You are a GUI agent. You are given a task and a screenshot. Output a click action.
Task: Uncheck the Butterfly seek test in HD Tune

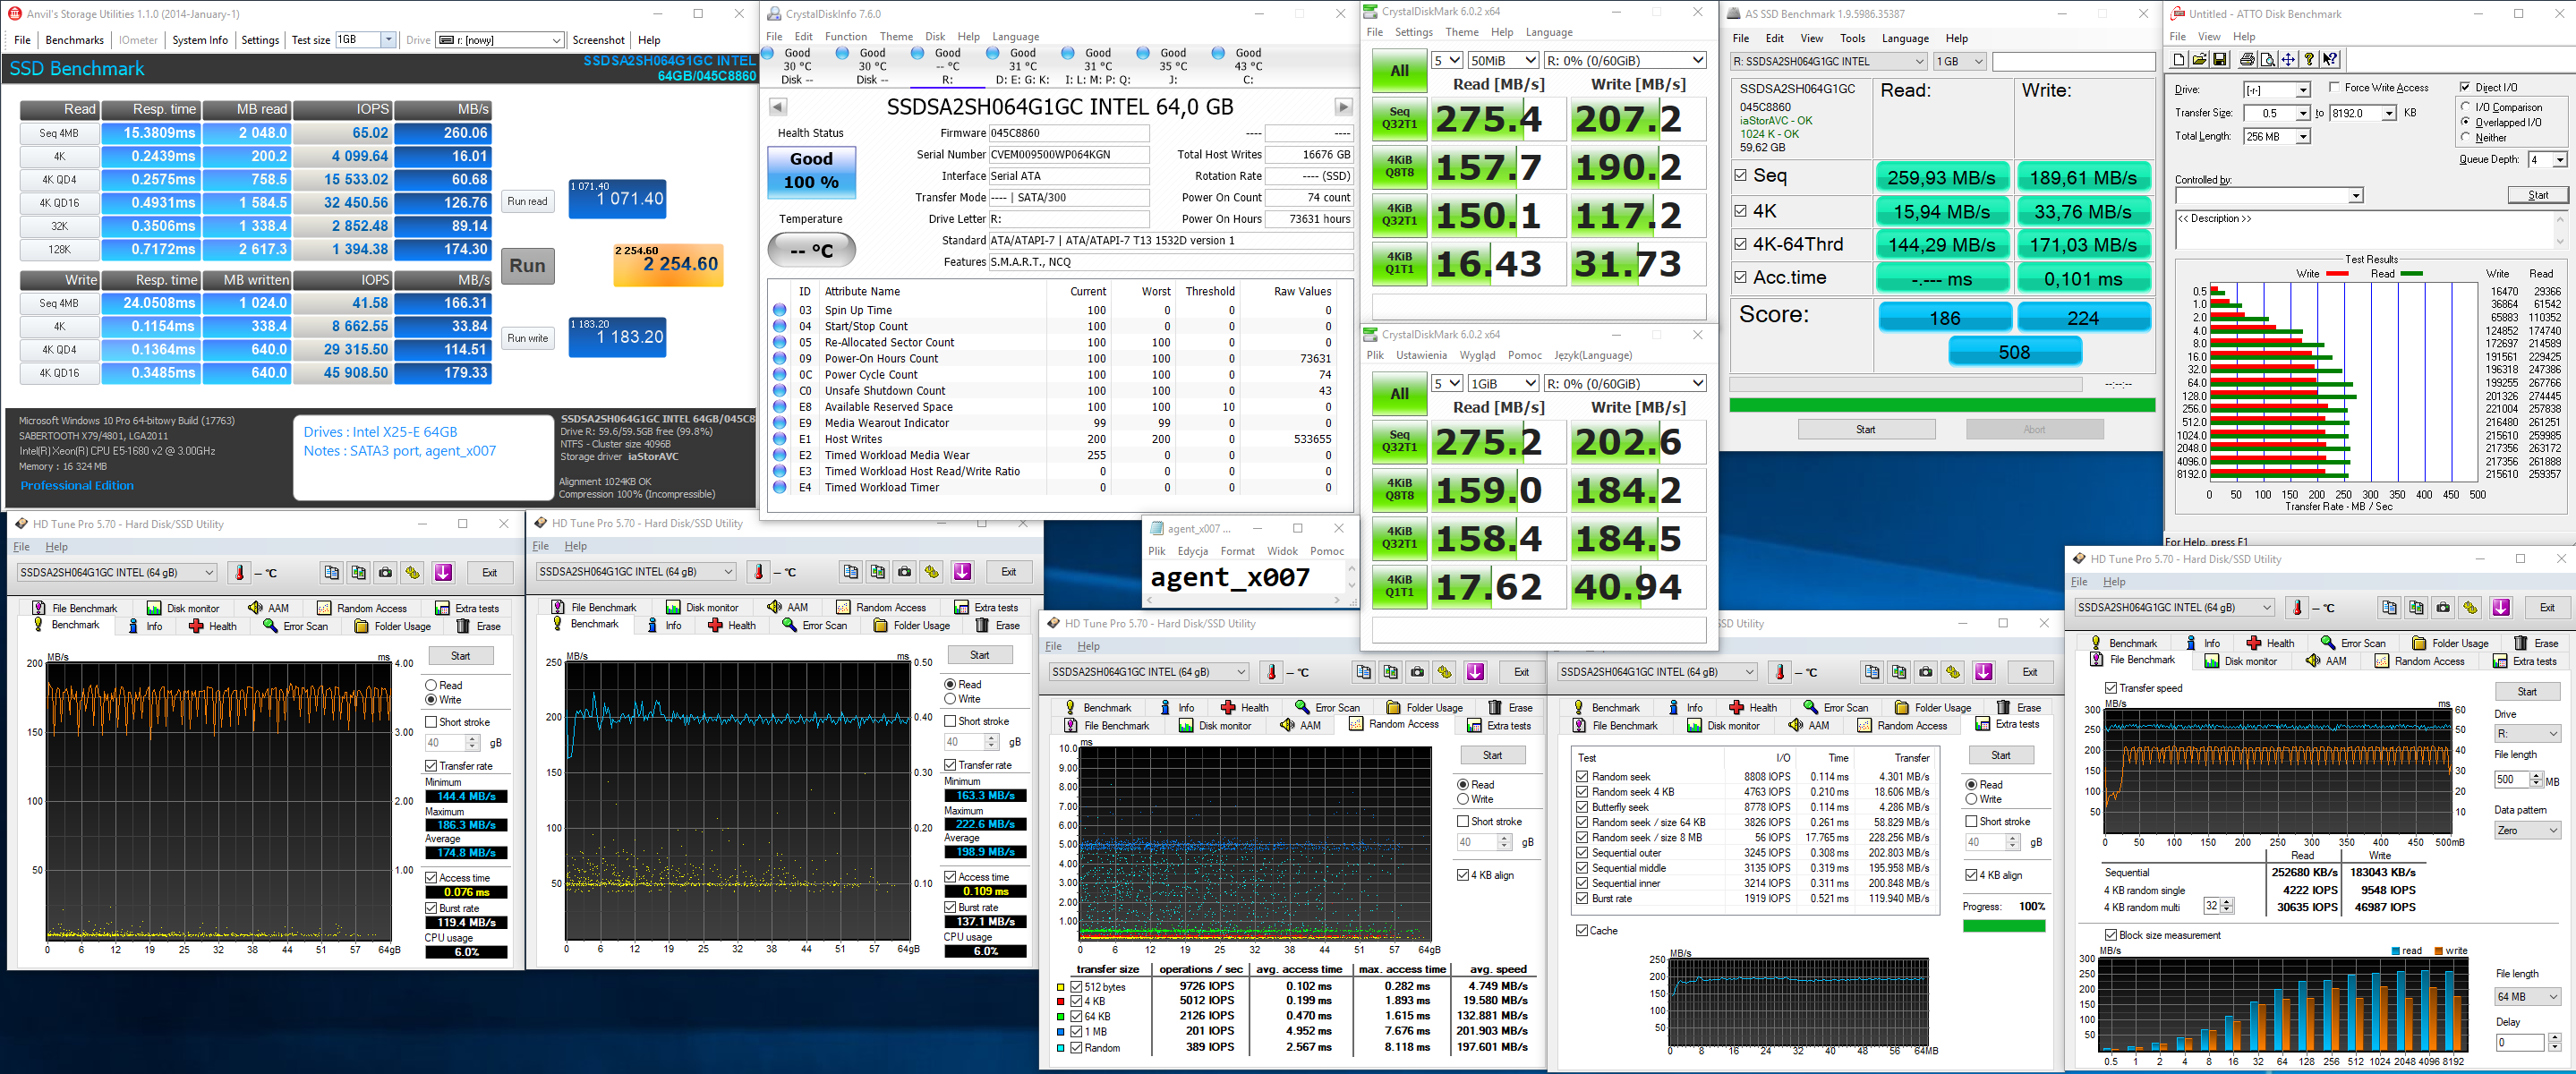click(x=1581, y=807)
